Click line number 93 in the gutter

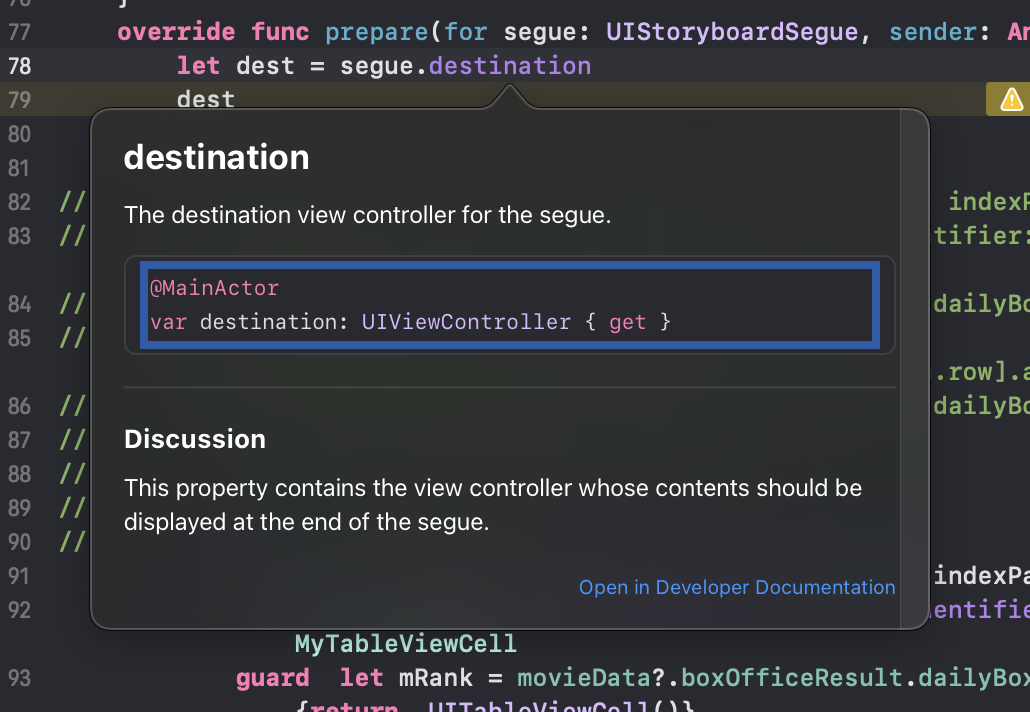pos(19,678)
